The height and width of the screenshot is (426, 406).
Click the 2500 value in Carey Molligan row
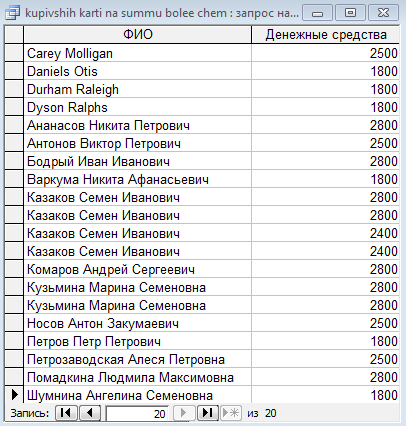[325, 53]
